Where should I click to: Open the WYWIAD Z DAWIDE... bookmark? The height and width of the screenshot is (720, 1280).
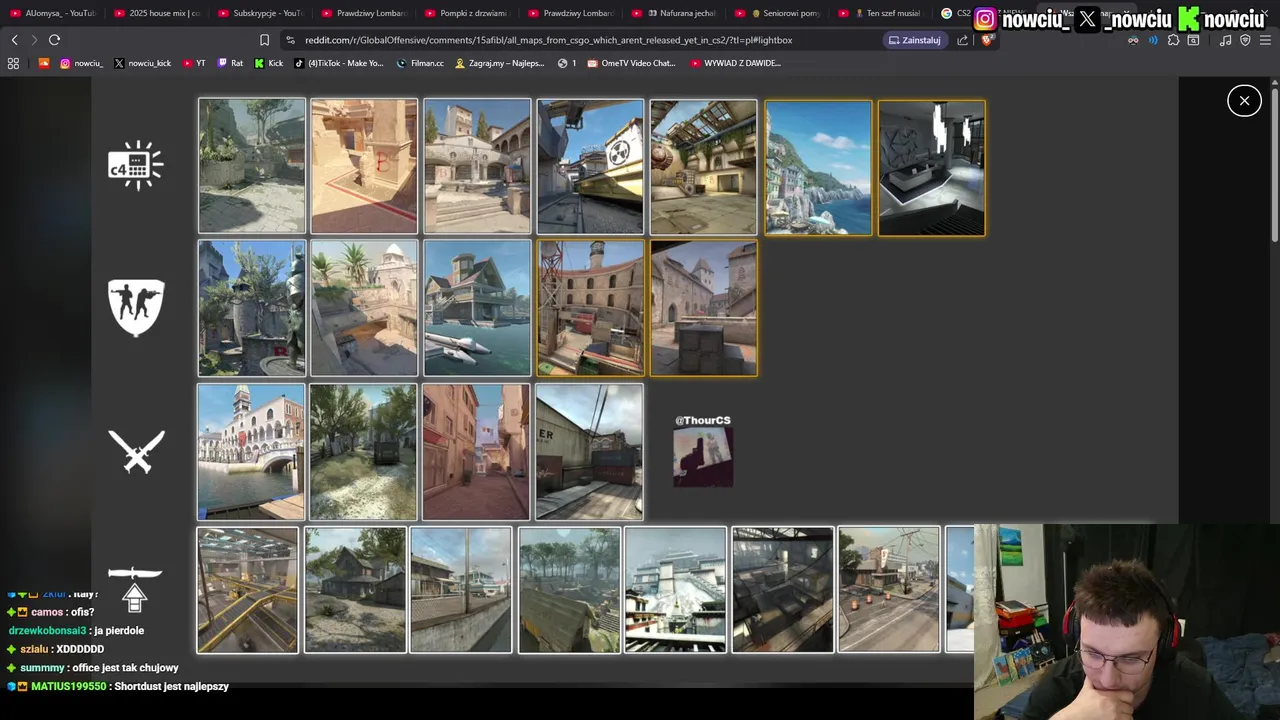(735, 63)
